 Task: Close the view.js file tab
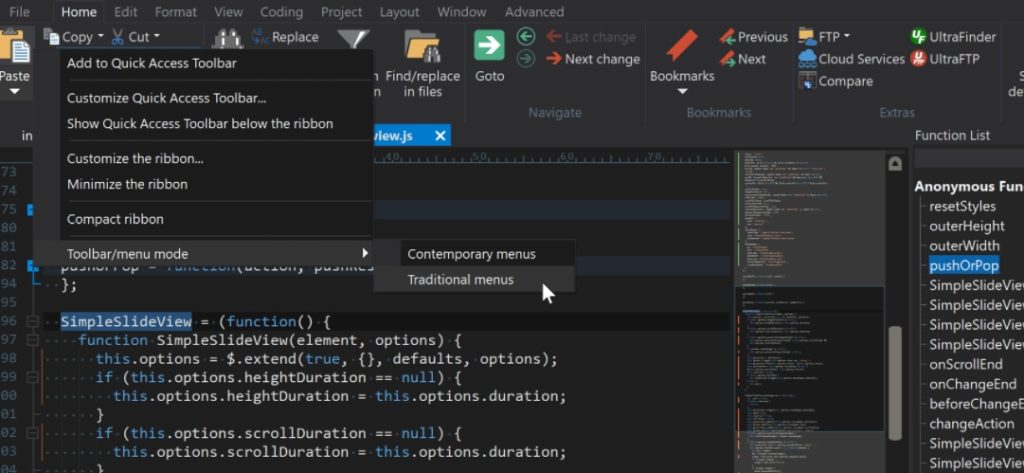click(x=440, y=136)
